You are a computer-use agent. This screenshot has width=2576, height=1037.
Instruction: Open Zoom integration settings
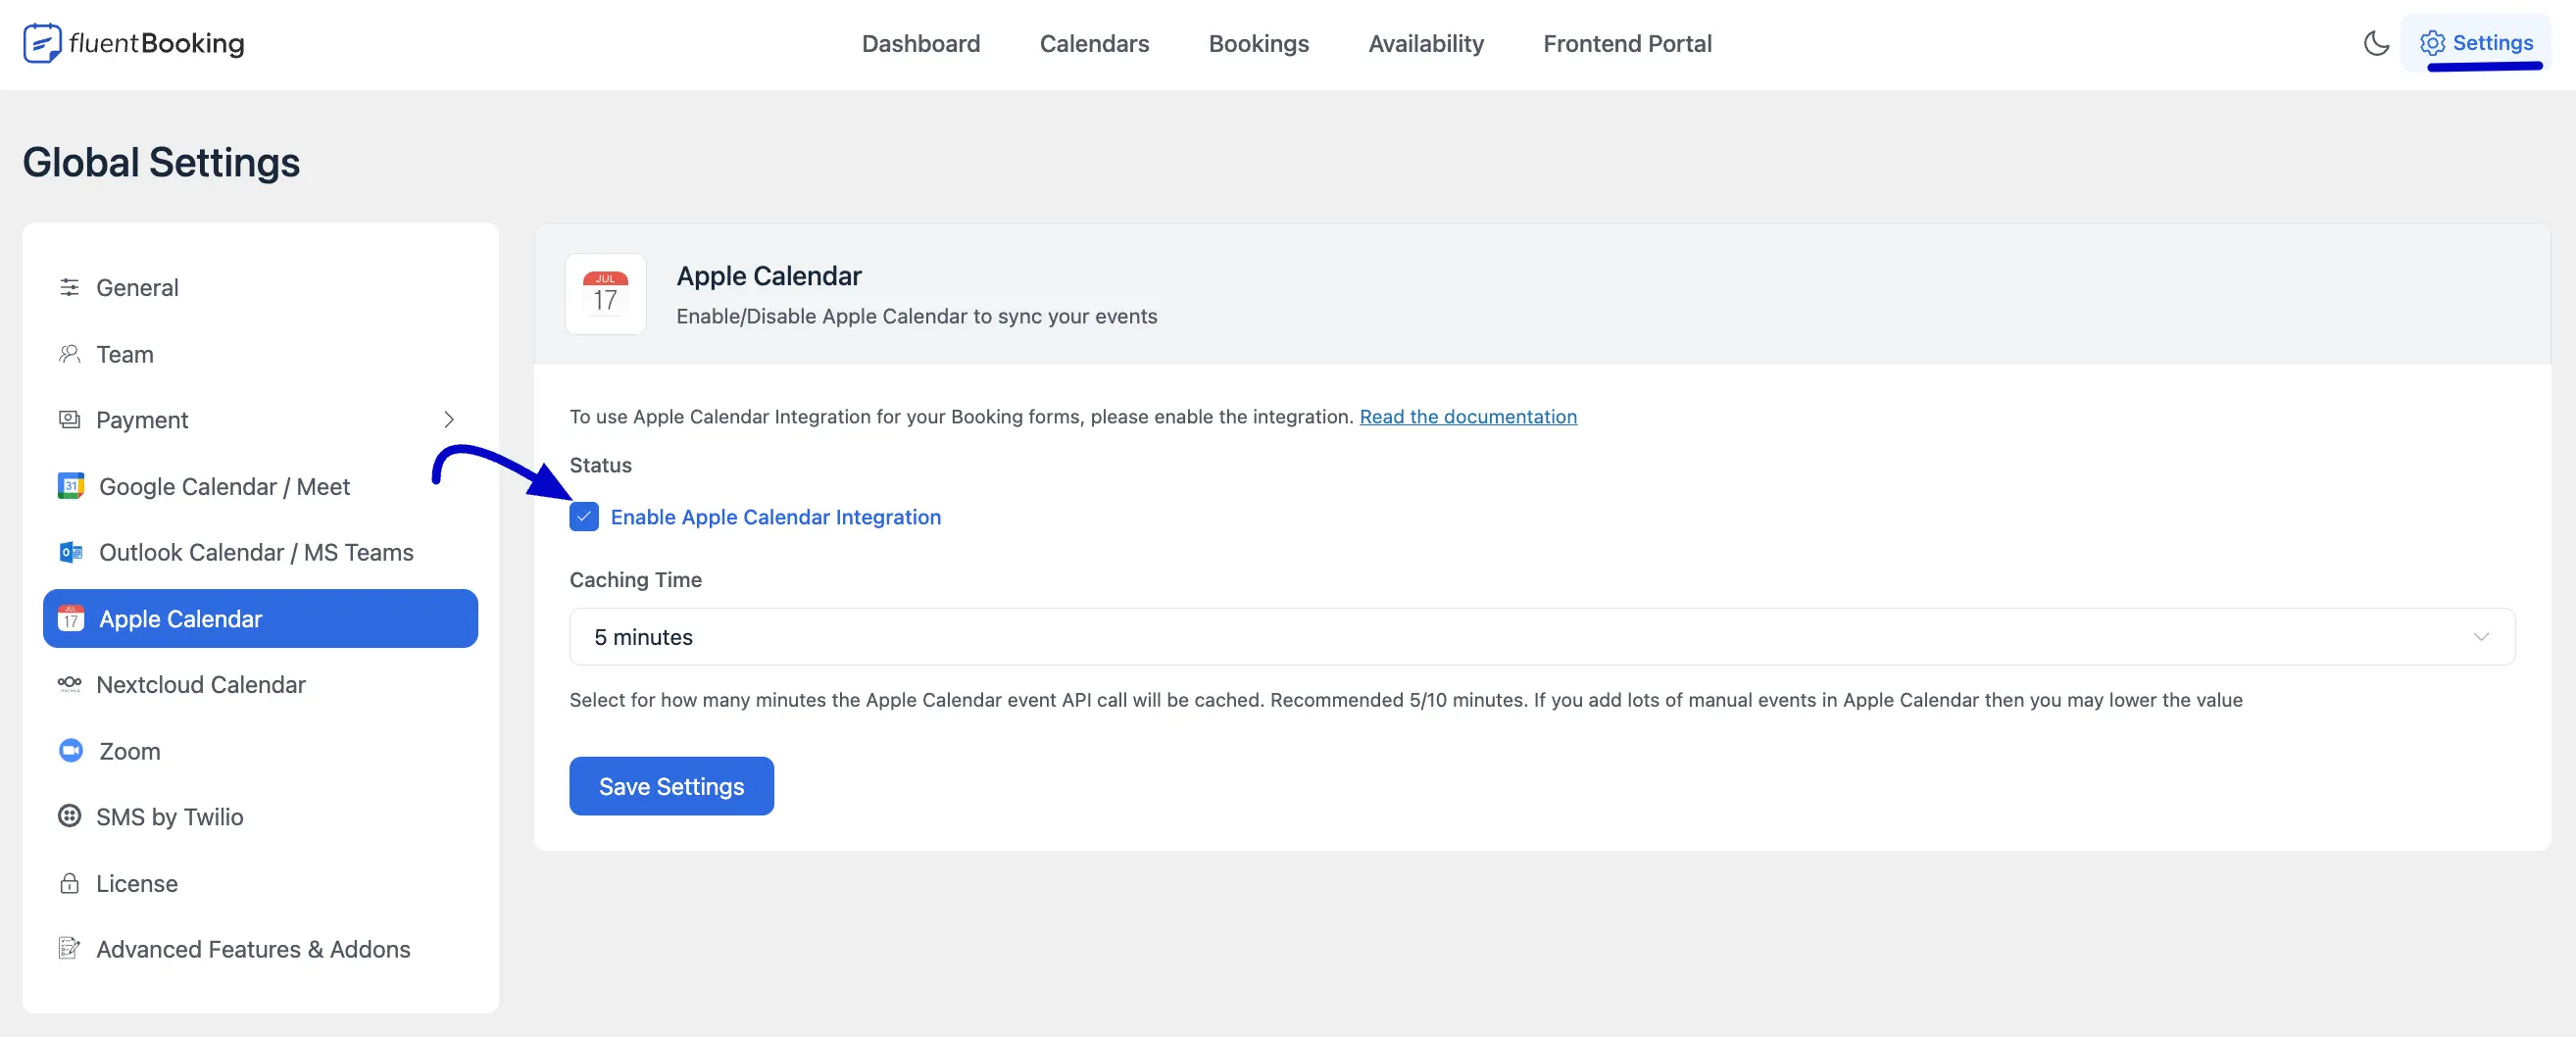point(260,750)
